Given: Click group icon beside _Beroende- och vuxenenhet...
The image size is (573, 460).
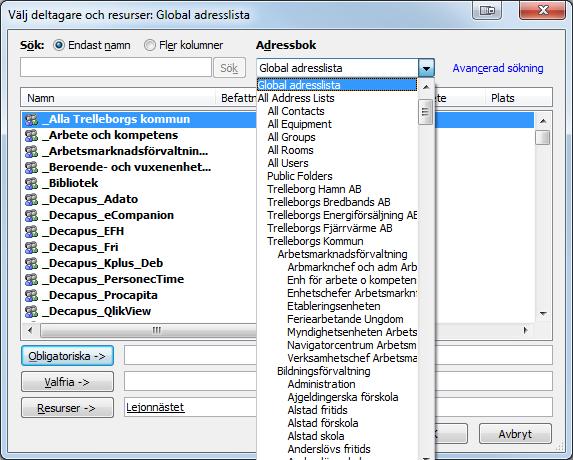Looking at the screenshot, I should pos(31,168).
